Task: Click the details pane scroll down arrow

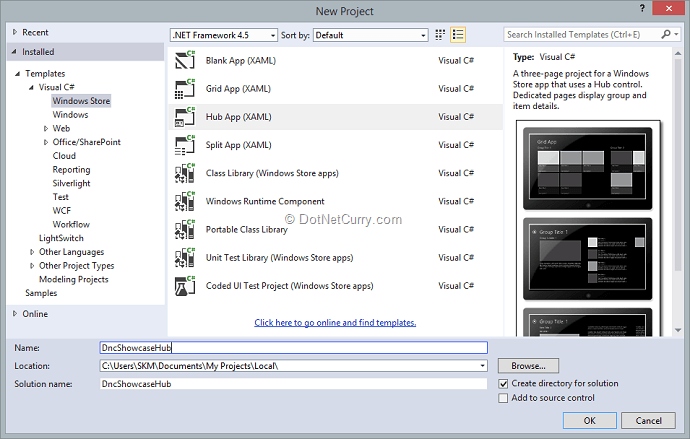Action: tap(678, 330)
